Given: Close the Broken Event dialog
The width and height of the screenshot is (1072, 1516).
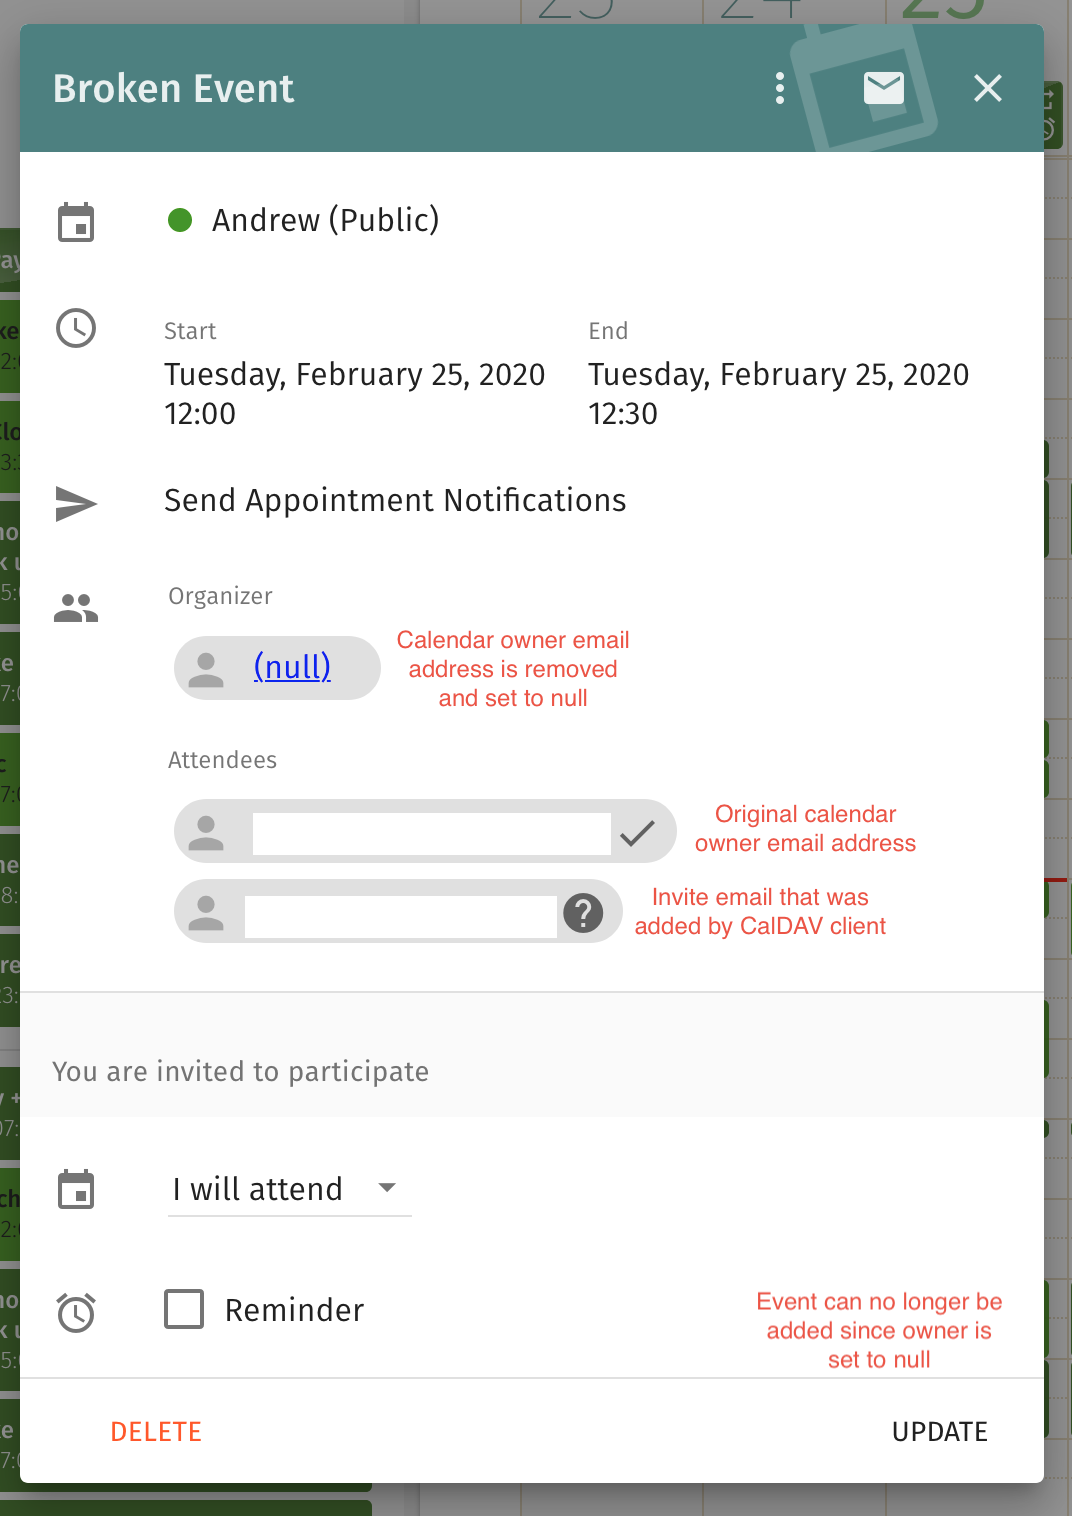Looking at the screenshot, I should tap(988, 88).
